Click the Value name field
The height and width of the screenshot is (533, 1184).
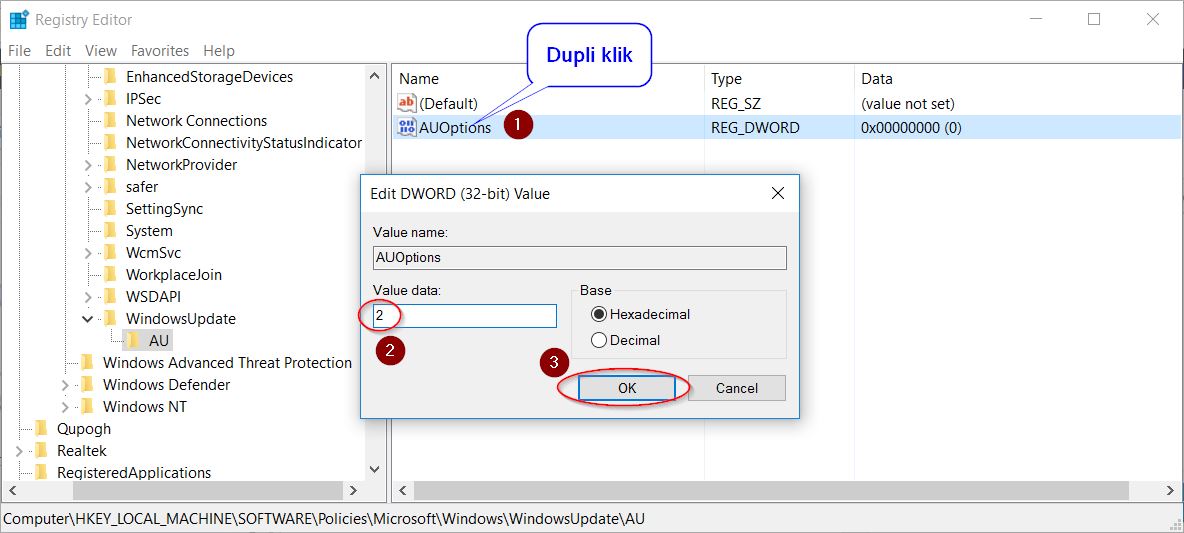[580, 257]
